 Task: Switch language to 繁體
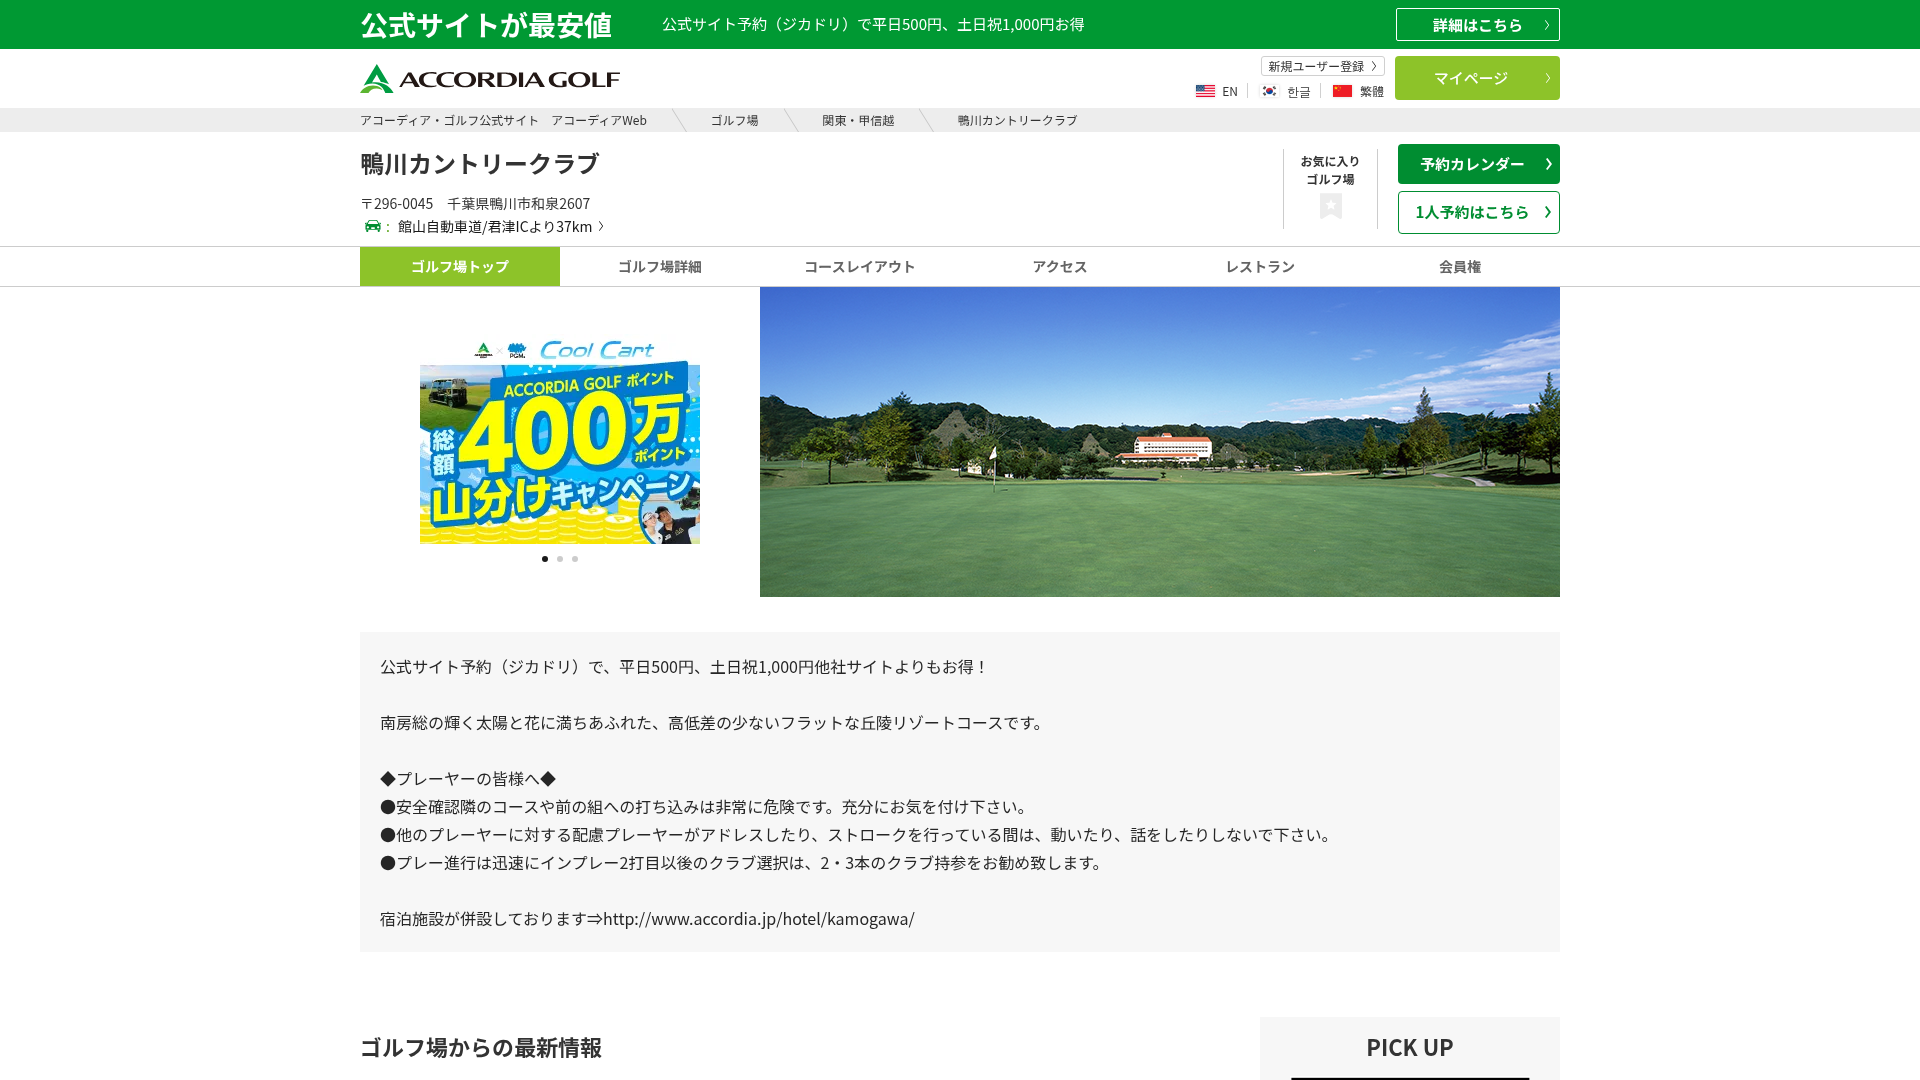tap(1371, 91)
